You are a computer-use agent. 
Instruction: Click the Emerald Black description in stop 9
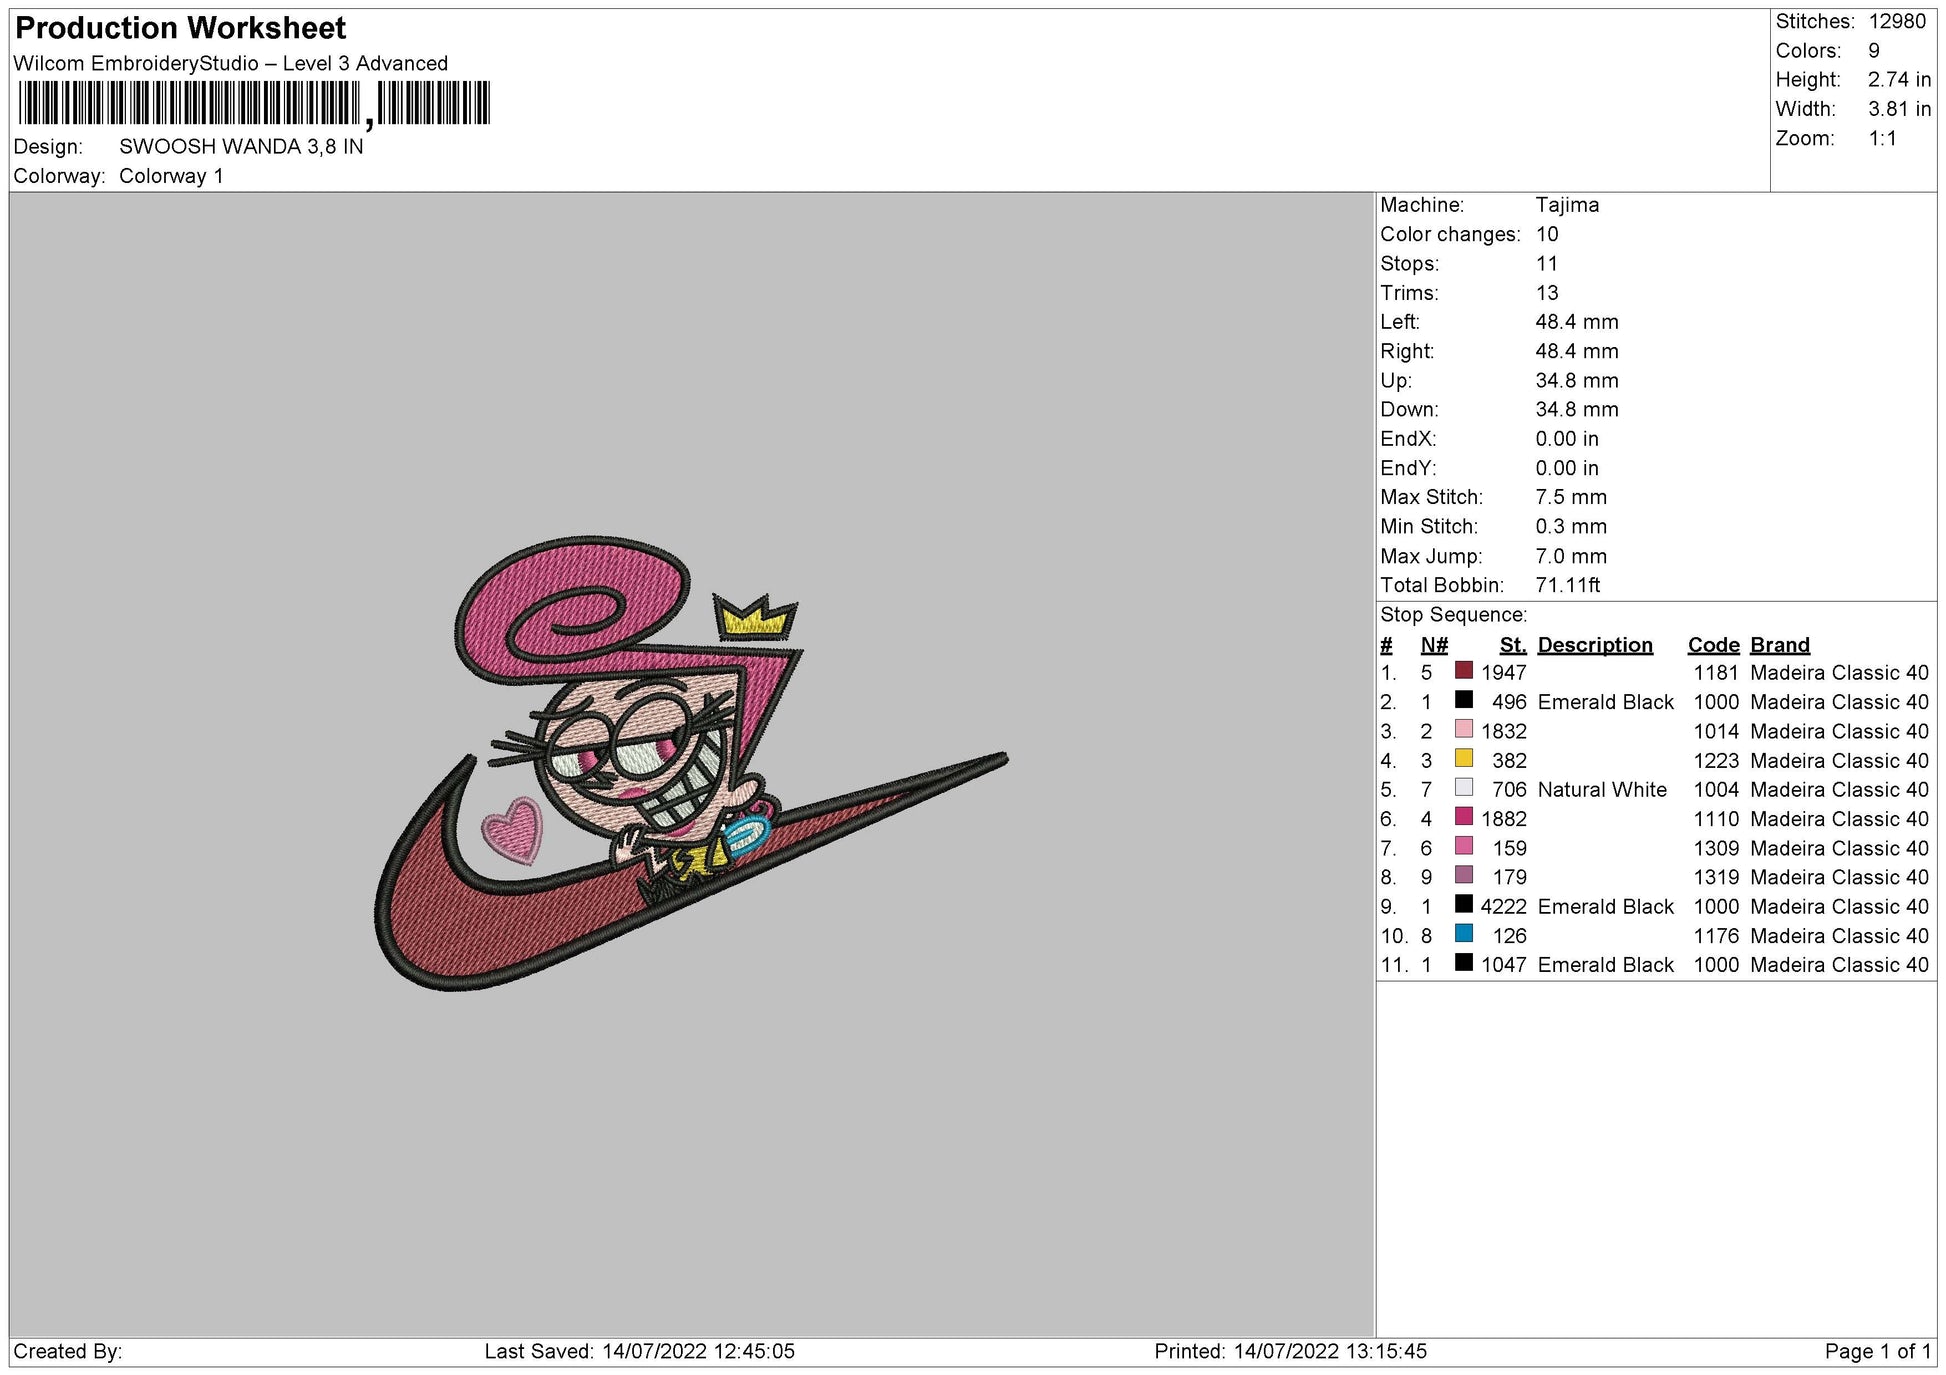coord(1604,906)
